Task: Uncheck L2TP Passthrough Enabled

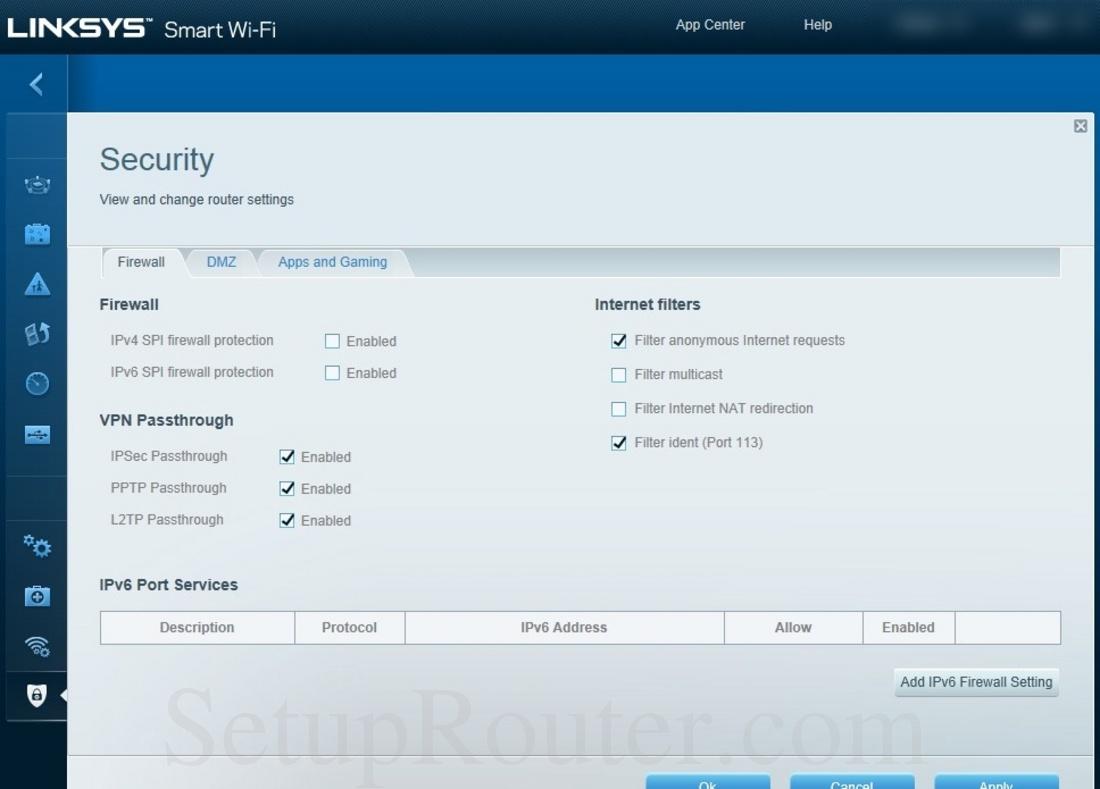Action: click(x=287, y=520)
